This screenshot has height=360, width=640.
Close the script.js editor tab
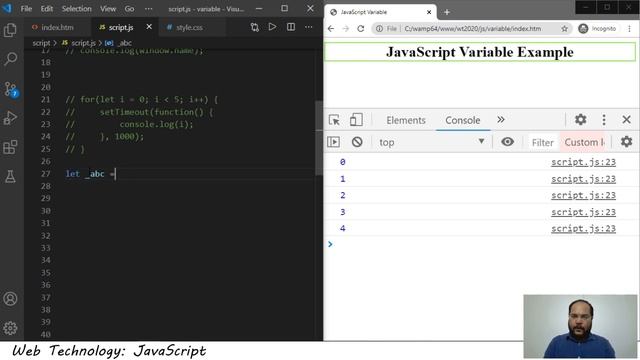[149, 27]
